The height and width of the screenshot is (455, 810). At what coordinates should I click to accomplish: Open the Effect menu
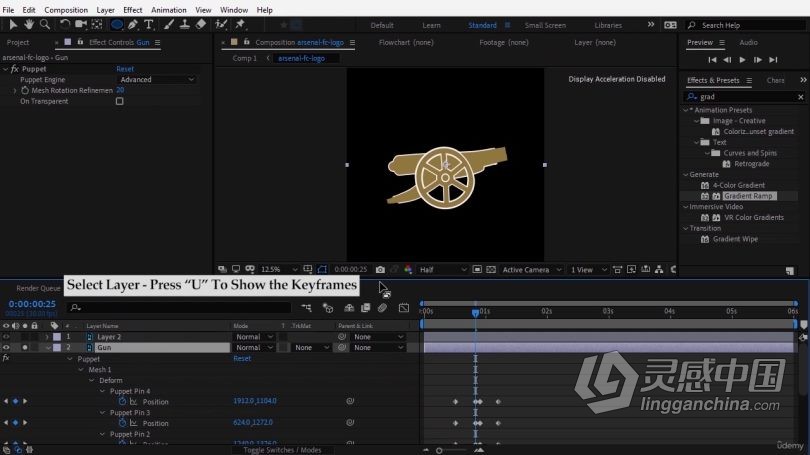[132, 10]
